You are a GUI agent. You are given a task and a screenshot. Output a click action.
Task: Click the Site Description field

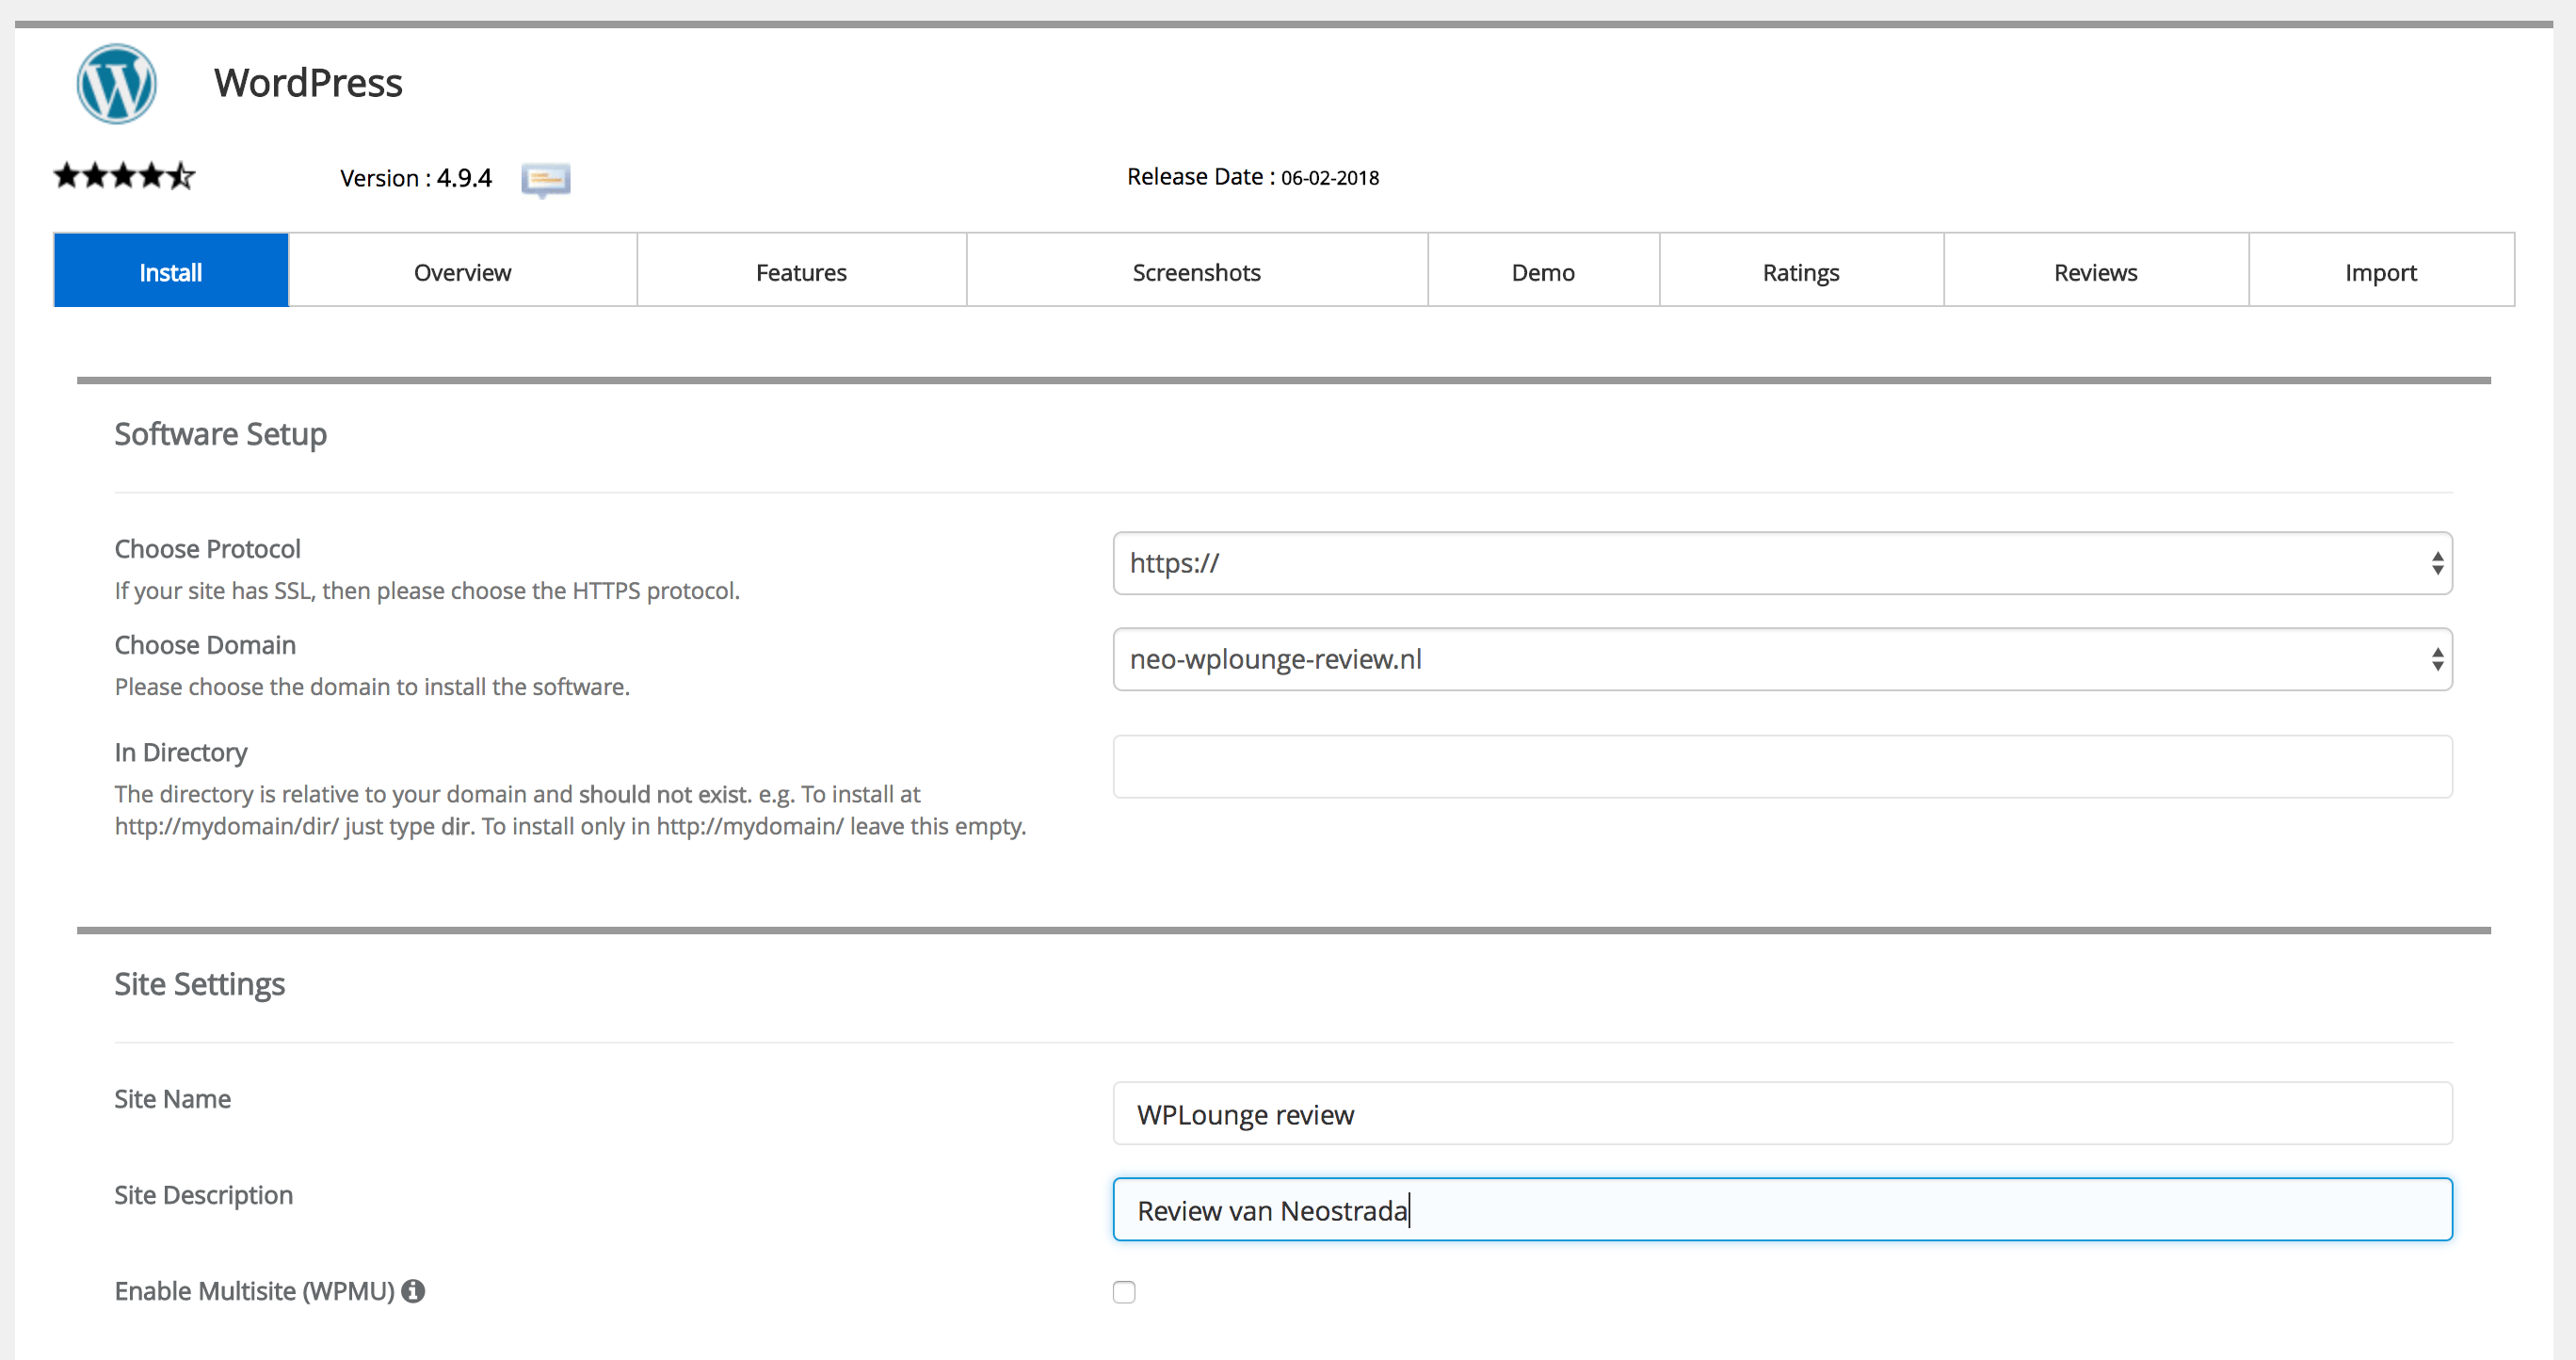[1783, 1209]
